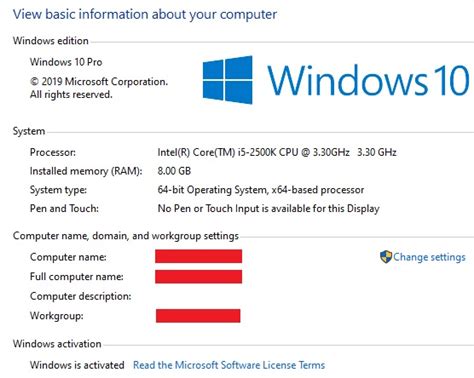Viewport: 474px width, 378px height.
Task: Click the Windows logo icon
Action: click(x=228, y=80)
